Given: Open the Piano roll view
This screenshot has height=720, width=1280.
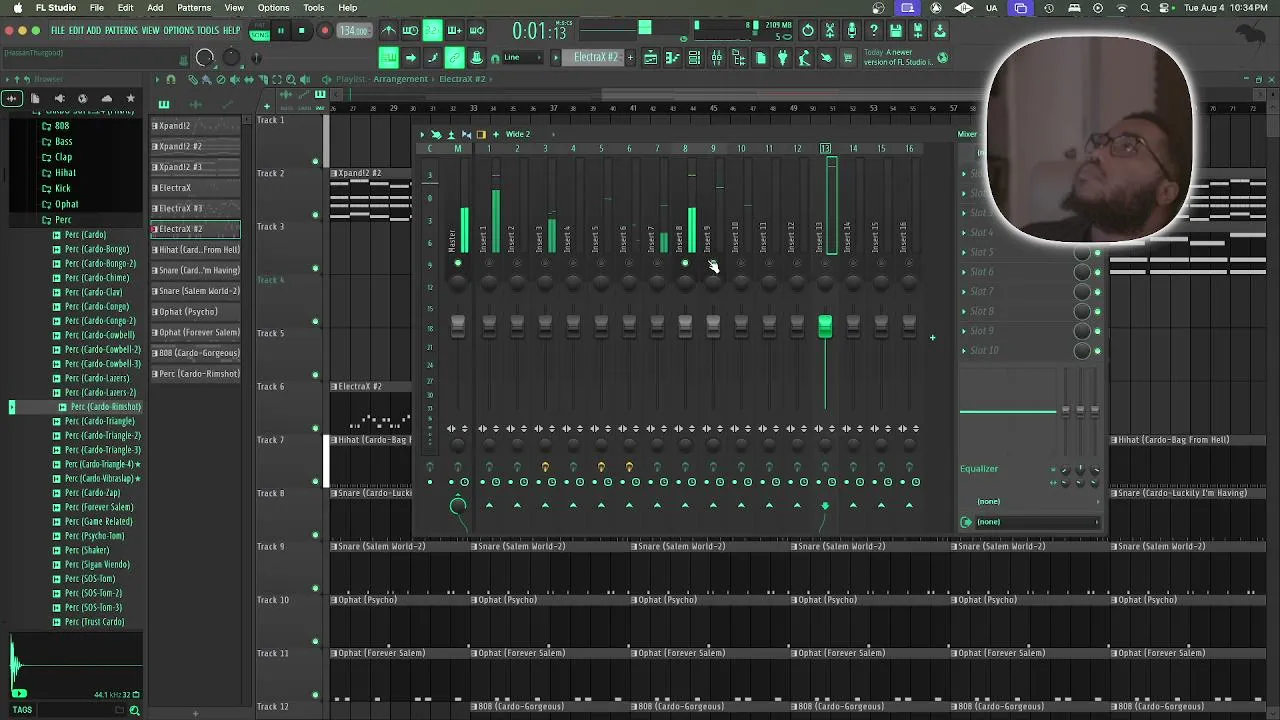Looking at the screenshot, I should click(x=672, y=58).
